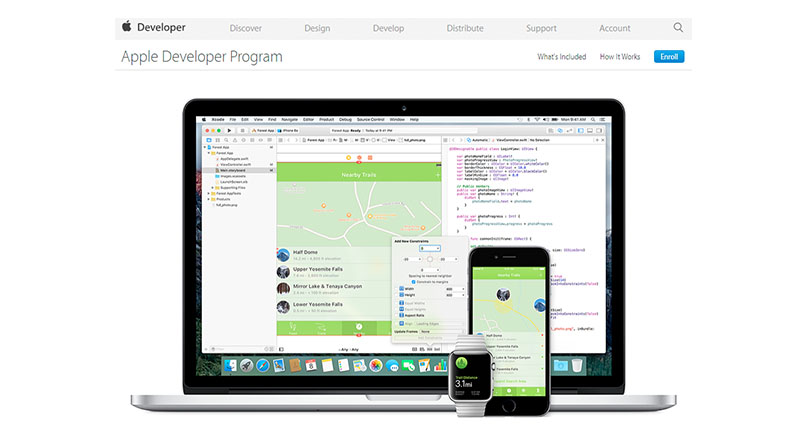Image resolution: width=800 pixels, height=445 pixels.
Task: Open the Design tab
Action: point(317,28)
